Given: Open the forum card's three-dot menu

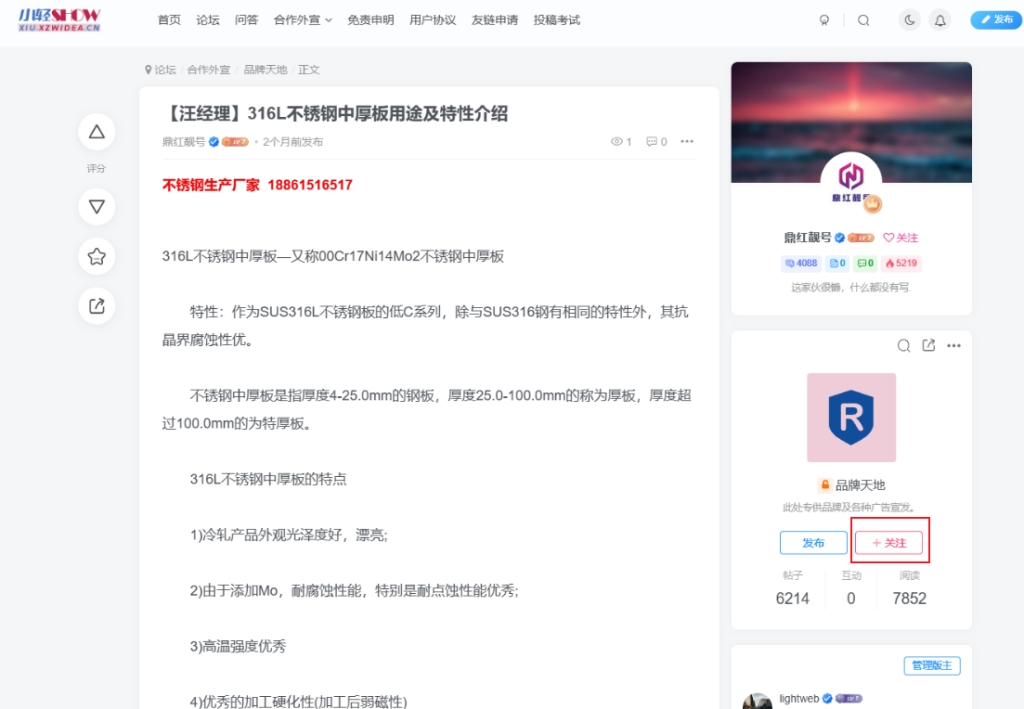Looking at the screenshot, I should coord(954,346).
